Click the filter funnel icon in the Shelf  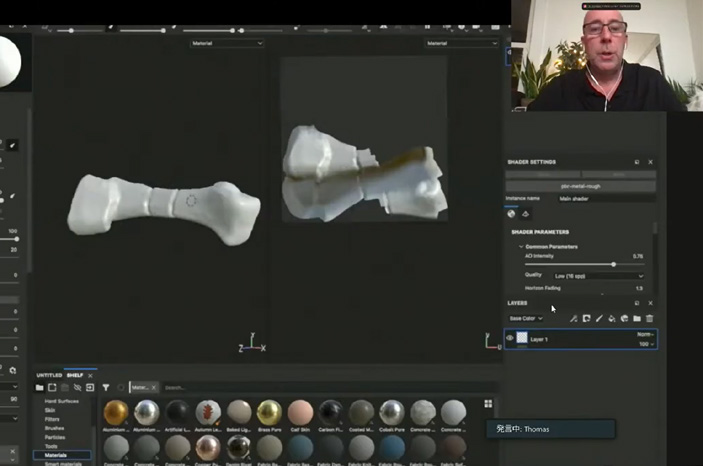(x=106, y=387)
